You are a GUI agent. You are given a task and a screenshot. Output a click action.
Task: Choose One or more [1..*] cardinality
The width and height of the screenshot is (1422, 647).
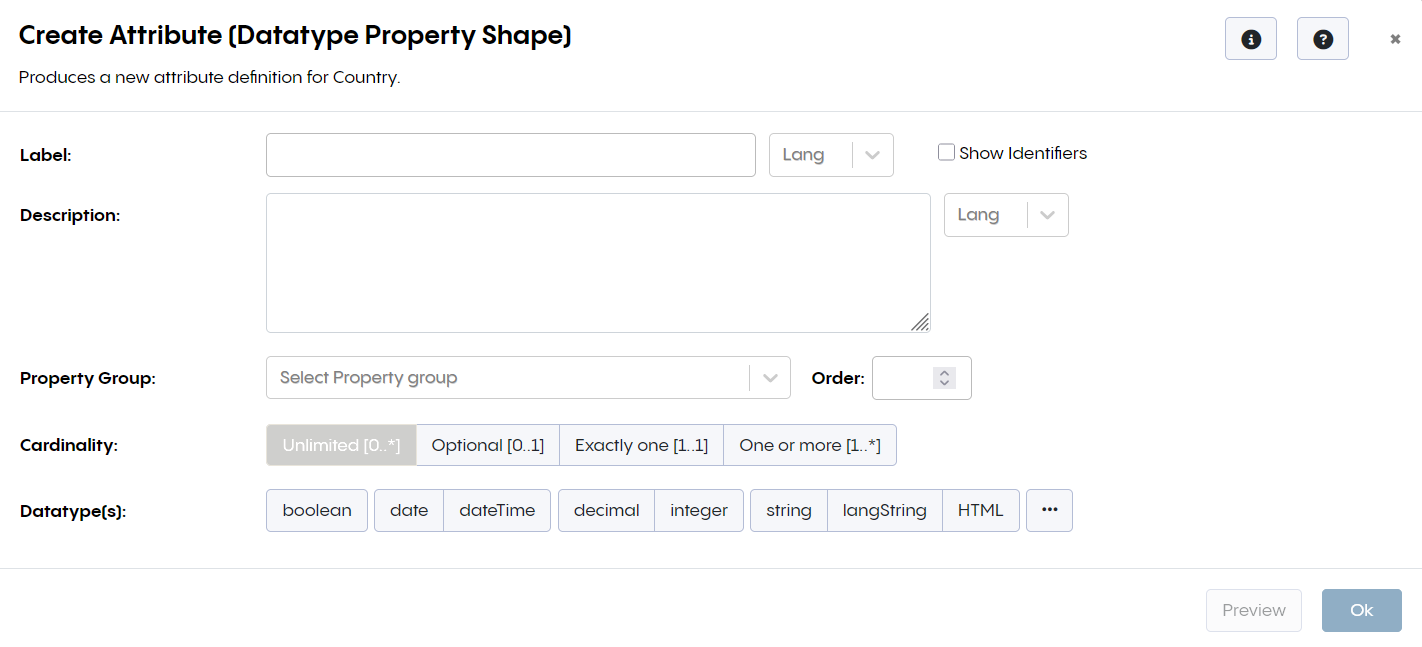[809, 445]
